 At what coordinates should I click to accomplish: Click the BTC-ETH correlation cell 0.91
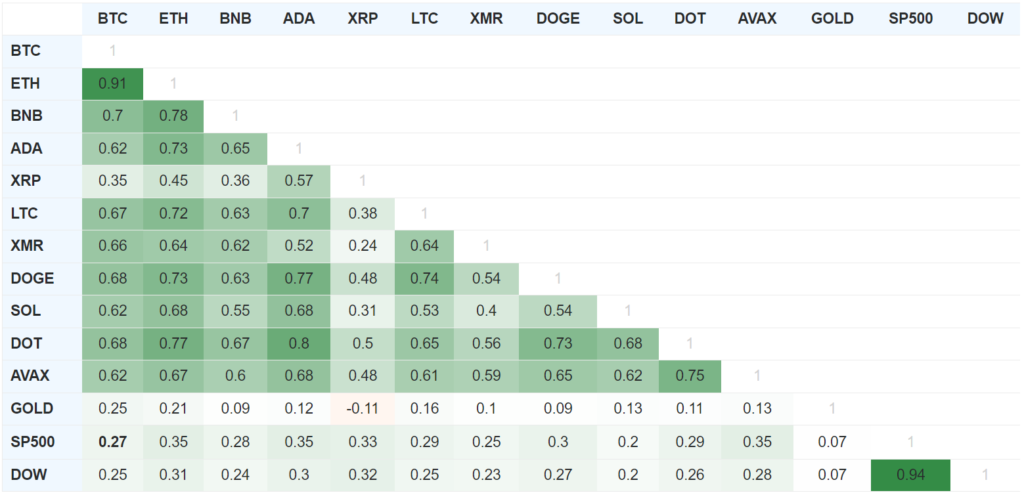(x=112, y=84)
